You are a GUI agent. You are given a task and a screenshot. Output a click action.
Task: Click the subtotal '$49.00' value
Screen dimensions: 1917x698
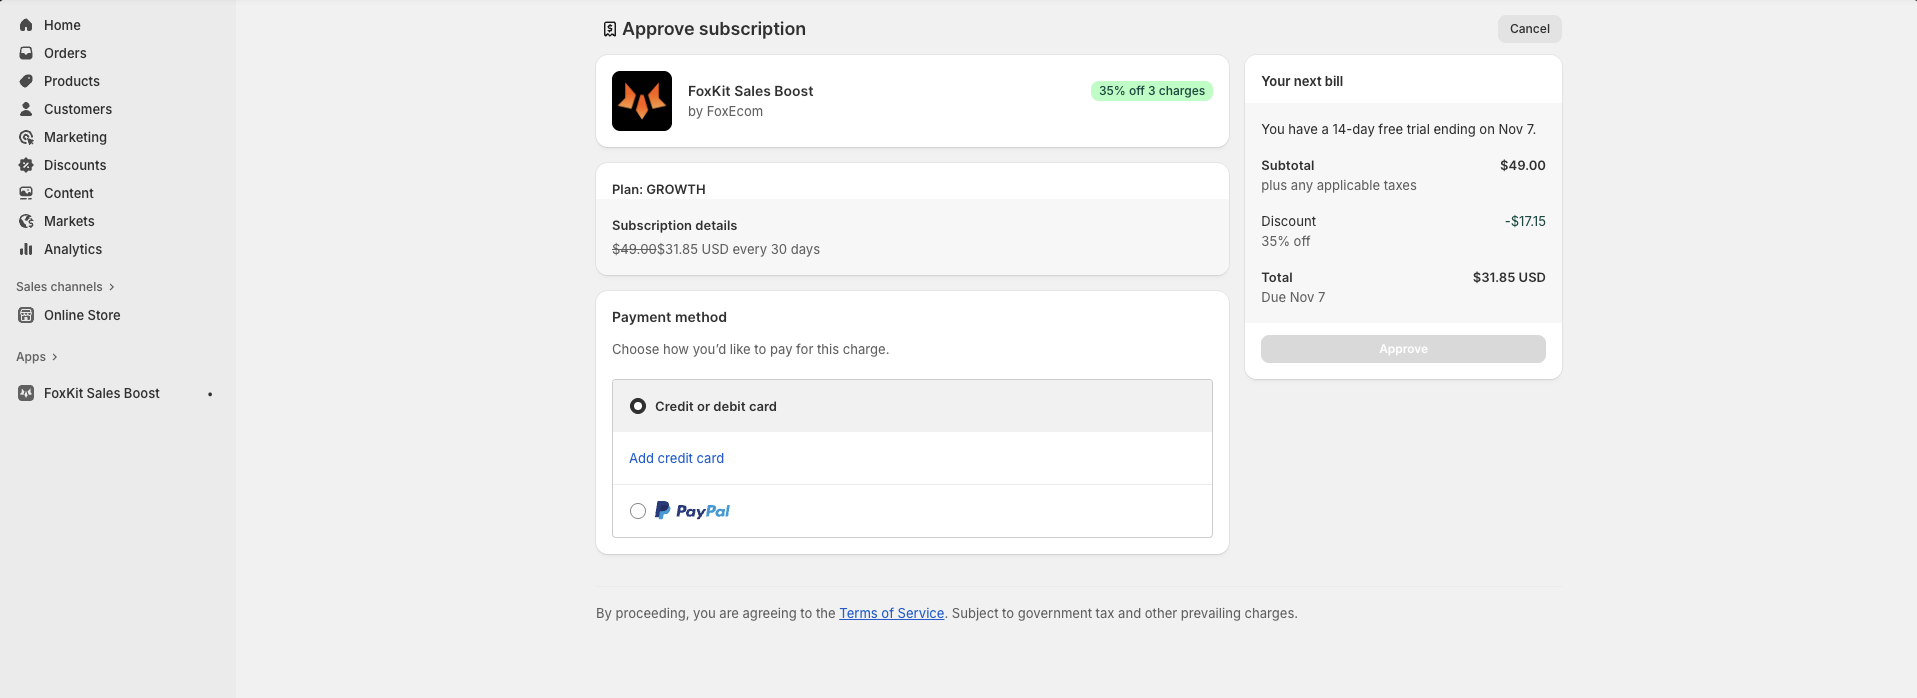[x=1522, y=165]
